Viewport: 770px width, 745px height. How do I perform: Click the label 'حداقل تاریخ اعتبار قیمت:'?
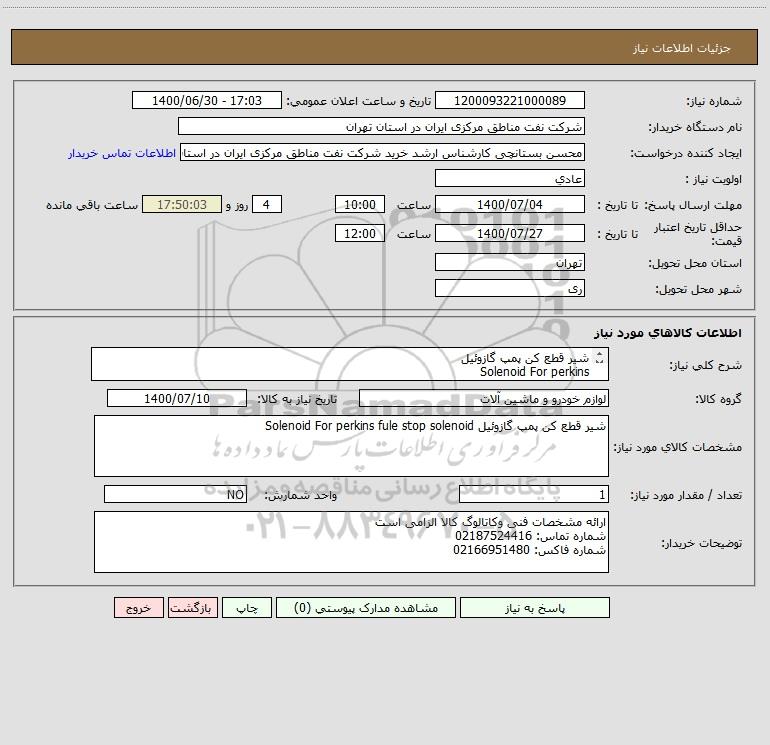[x=698, y=234]
